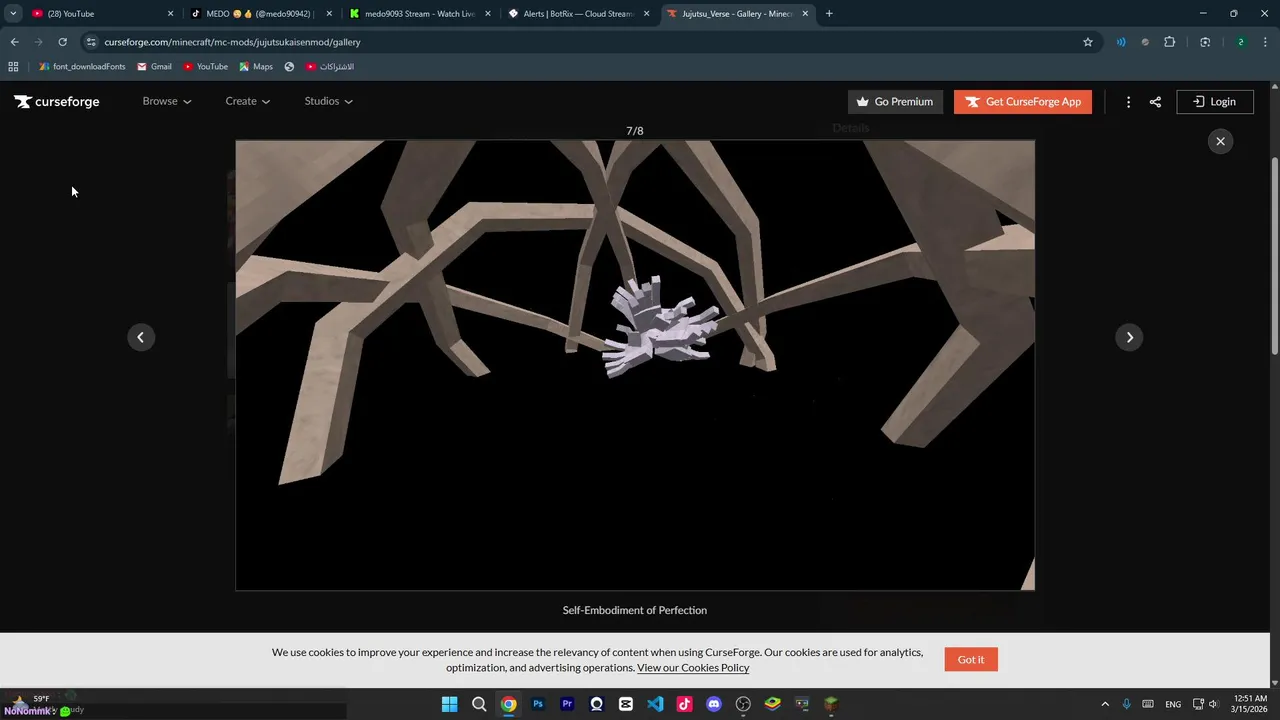Click the Self-Embodiment of Perfection caption
Screen dimensions: 1280x720
pos(635,610)
